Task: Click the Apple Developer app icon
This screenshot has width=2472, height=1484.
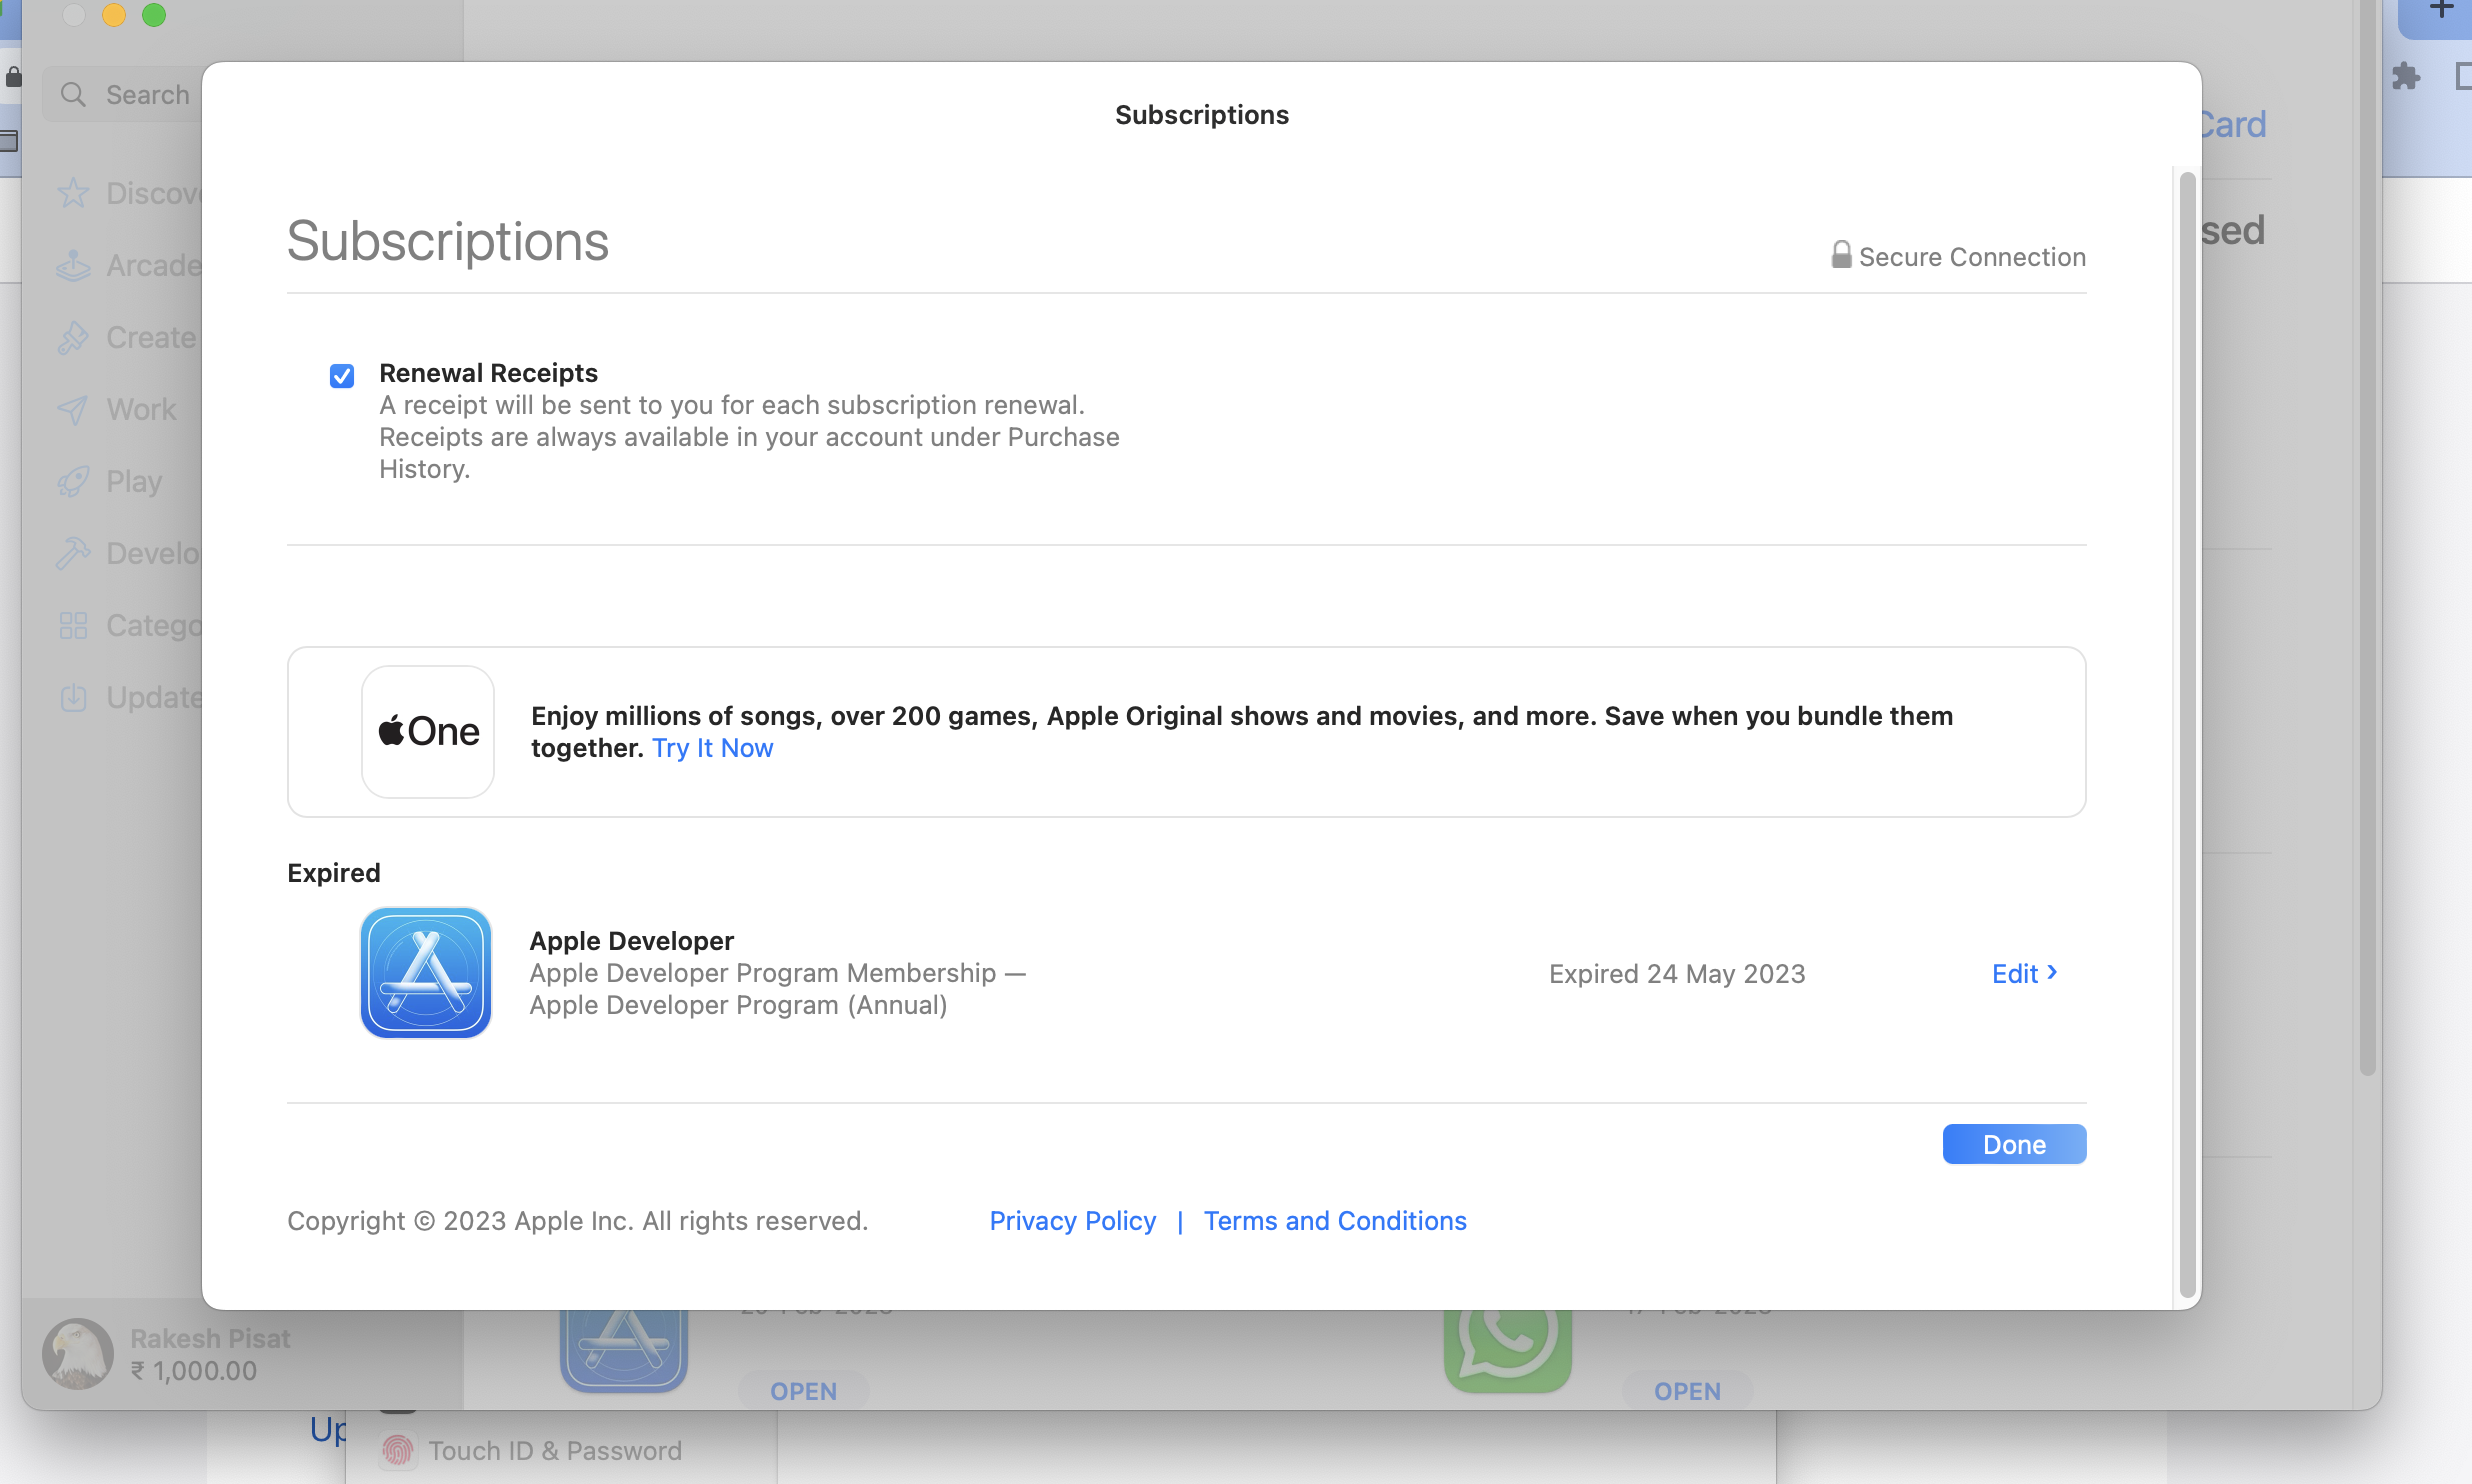Action: (x=426, y=972)
